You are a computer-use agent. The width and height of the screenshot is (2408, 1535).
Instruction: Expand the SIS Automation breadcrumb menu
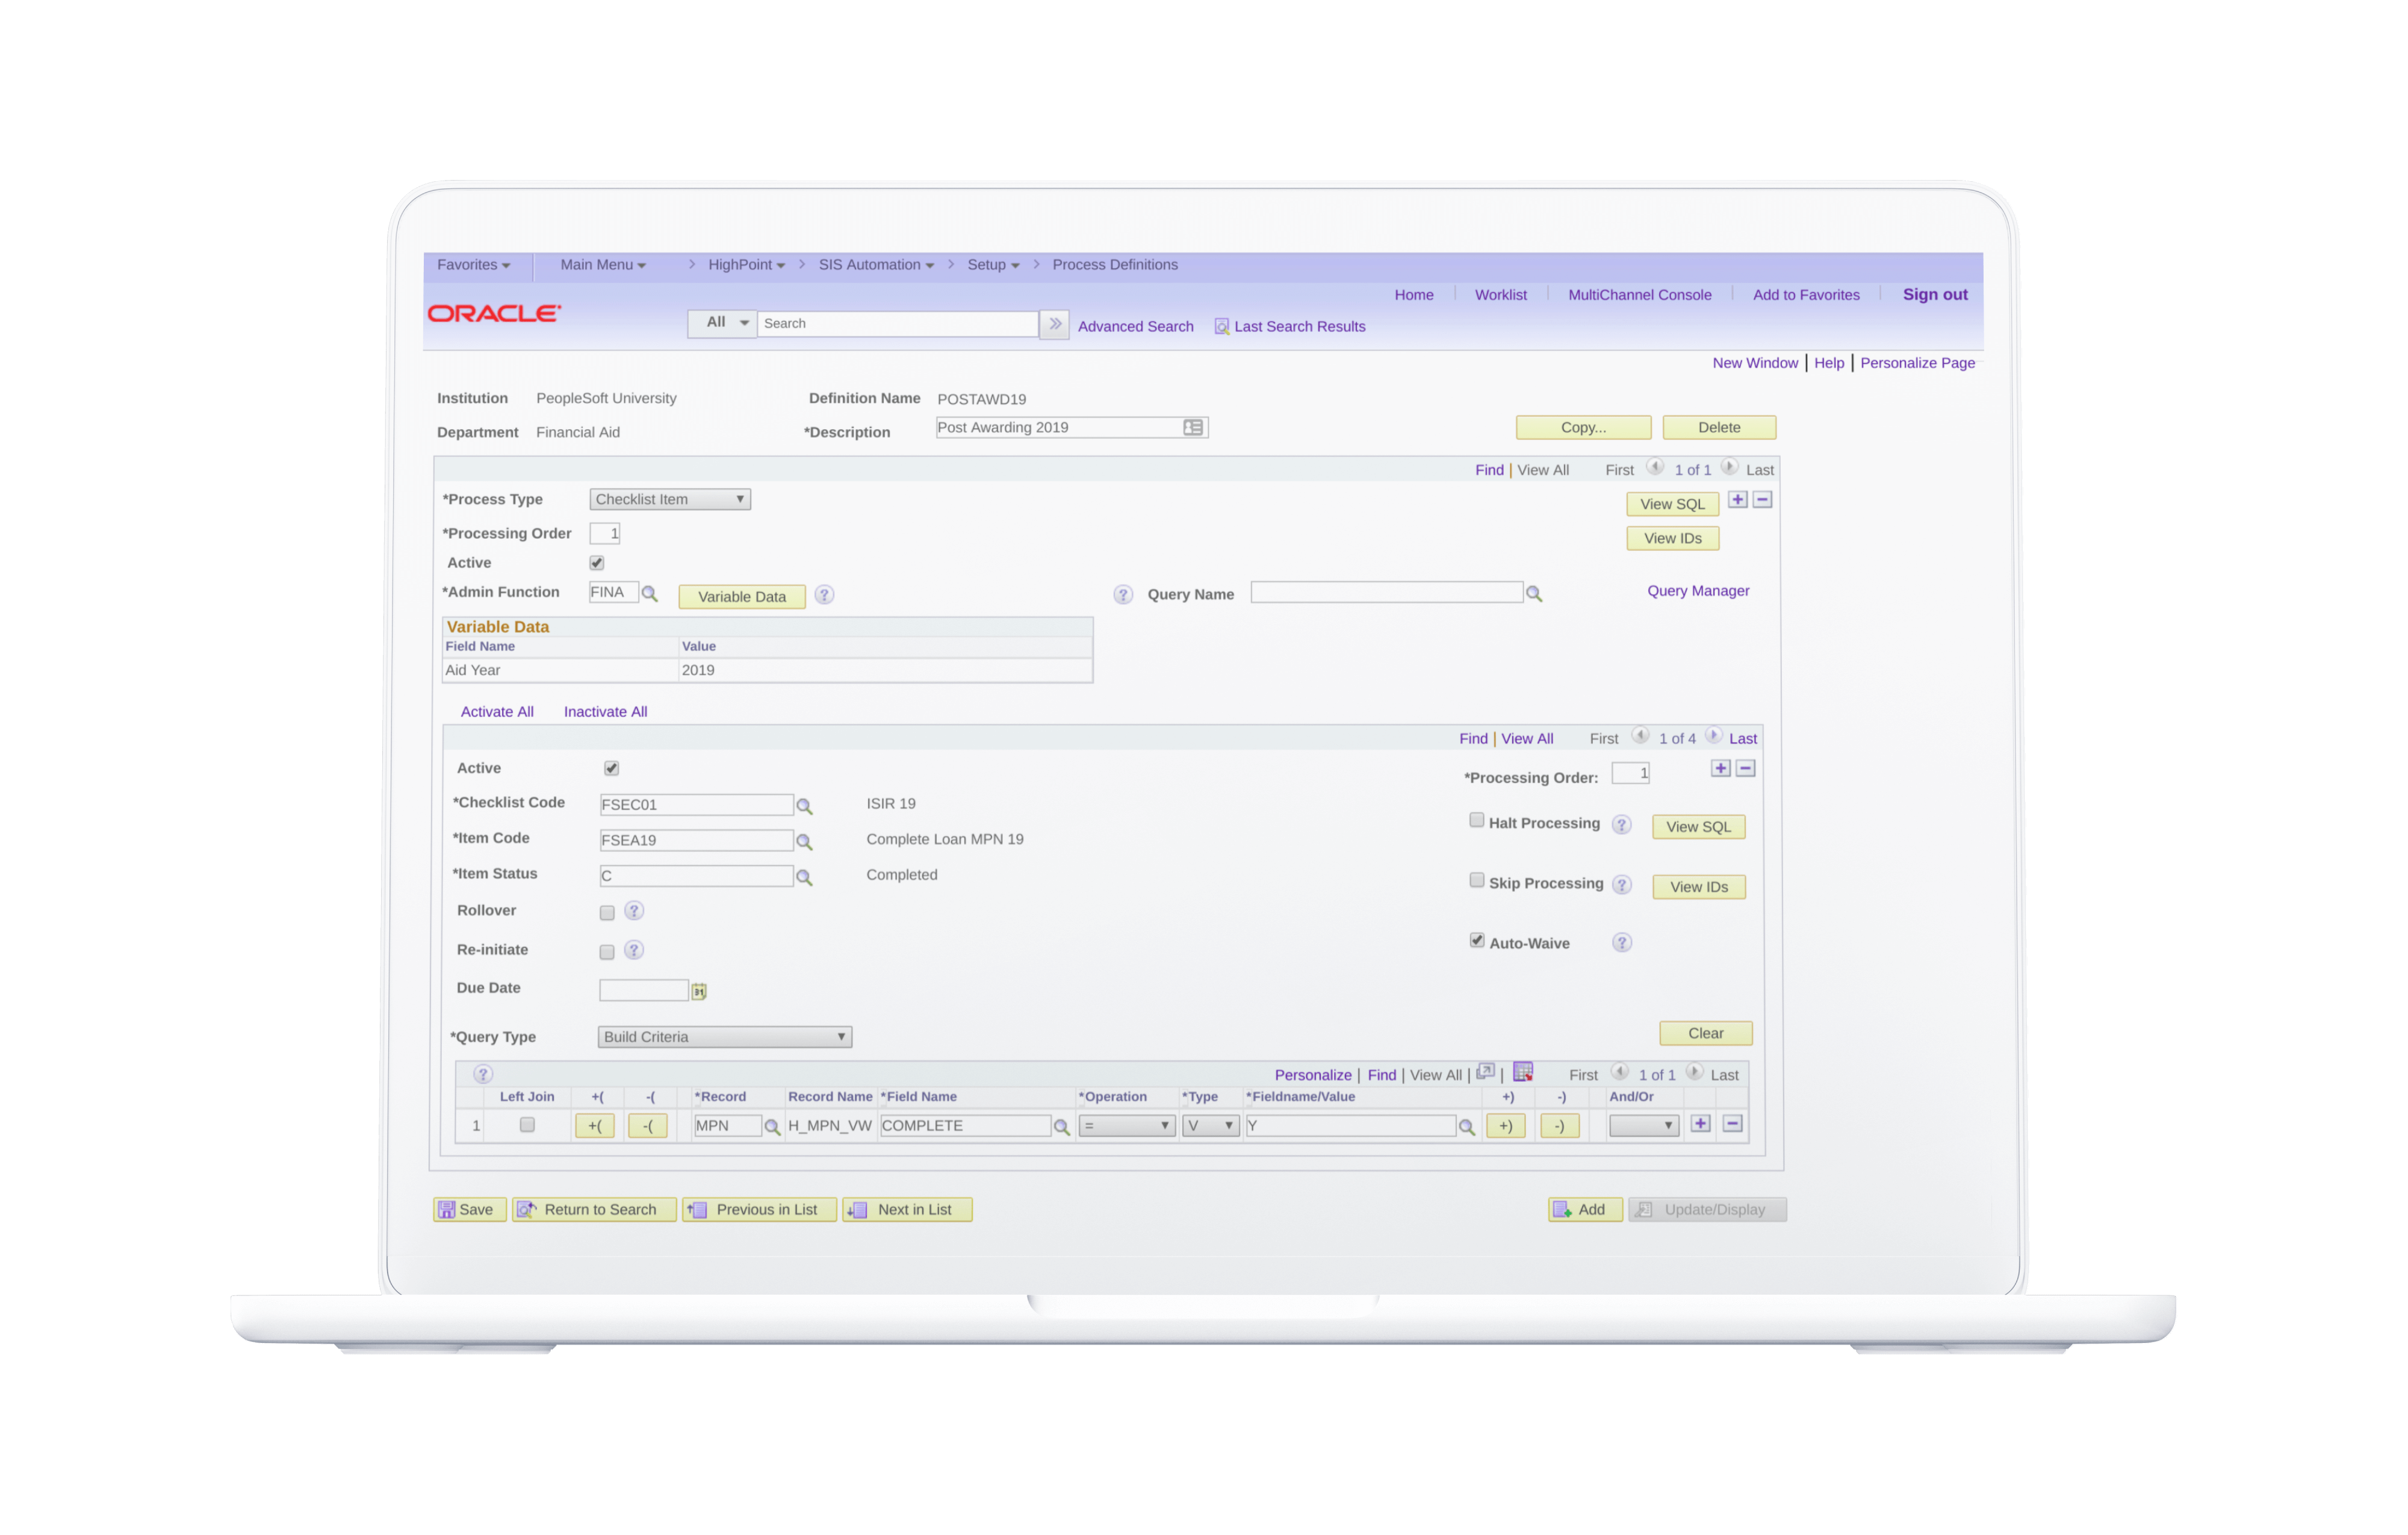click(x=876, y=265)
